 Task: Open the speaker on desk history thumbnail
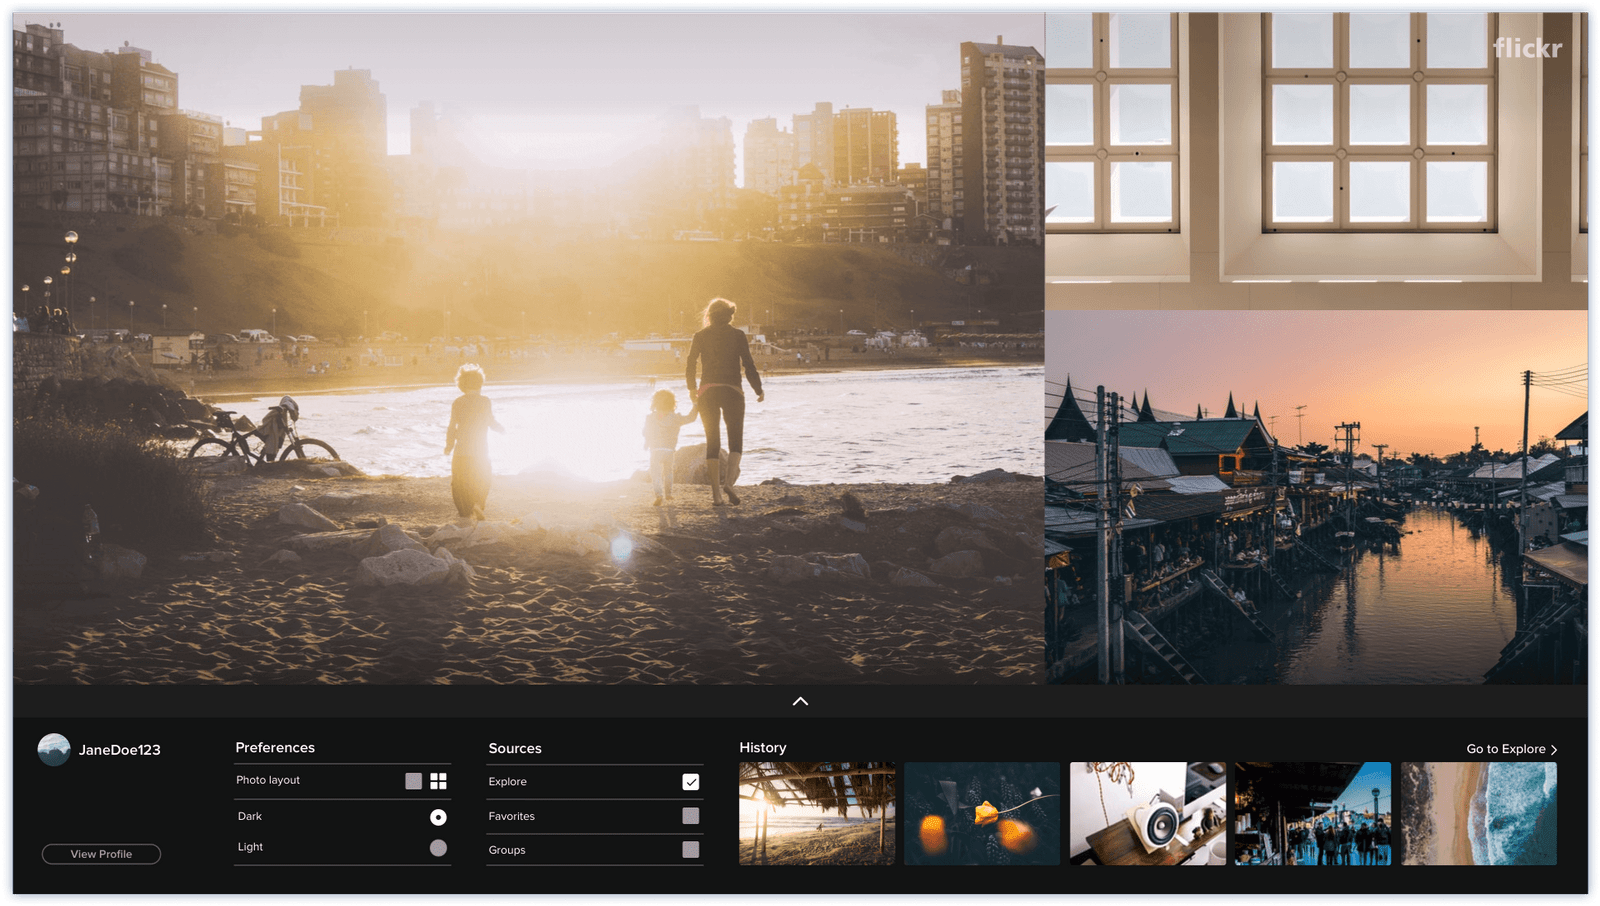pyautogui.click(x=1148, y=813)
